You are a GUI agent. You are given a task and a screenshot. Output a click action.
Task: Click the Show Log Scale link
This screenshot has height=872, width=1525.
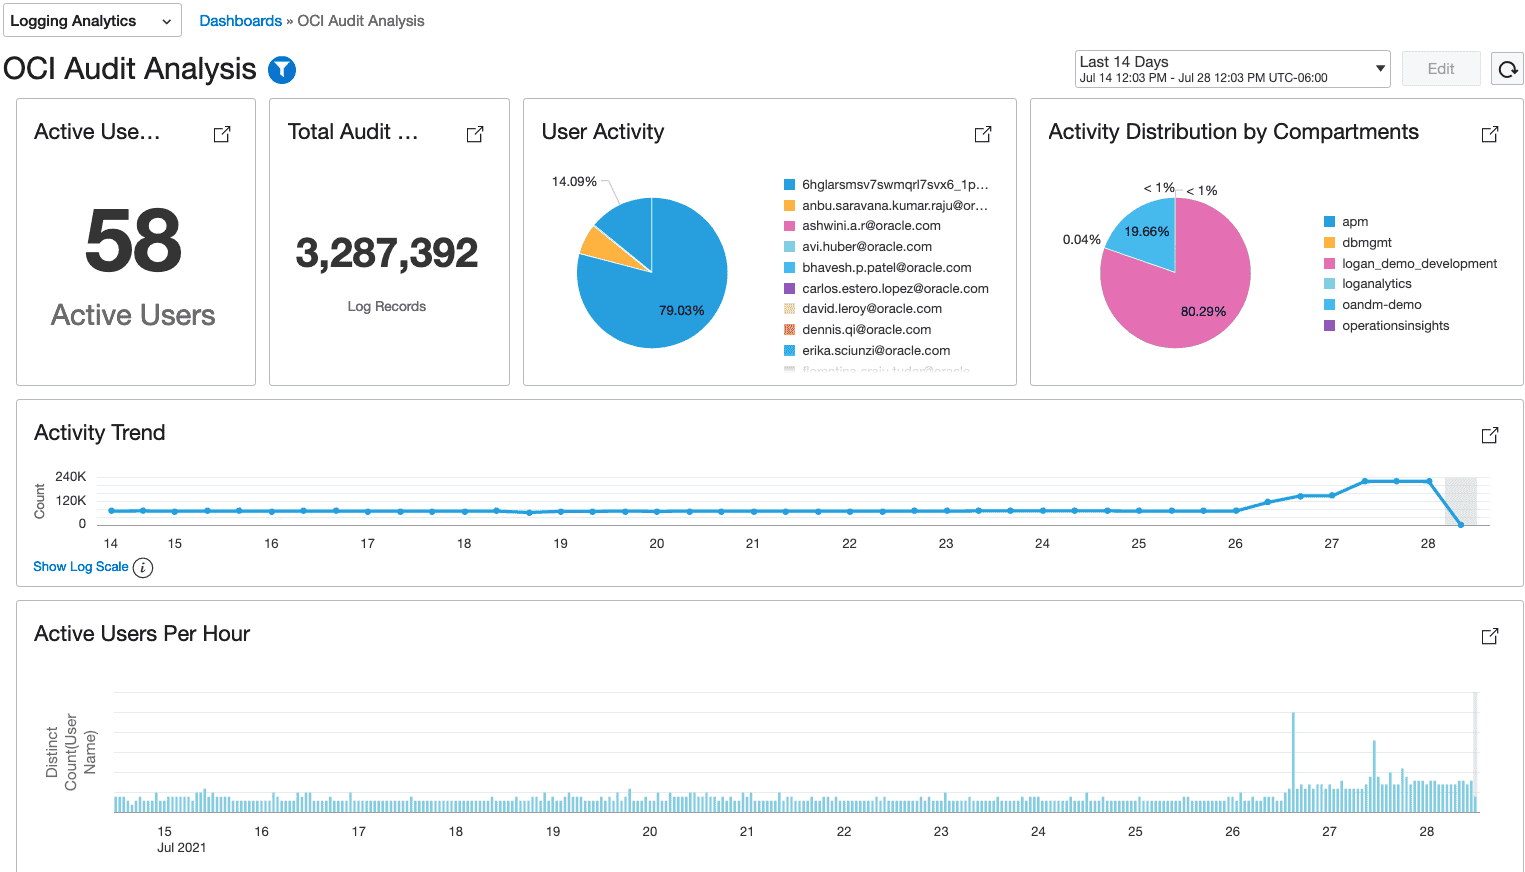pos(80,567)
